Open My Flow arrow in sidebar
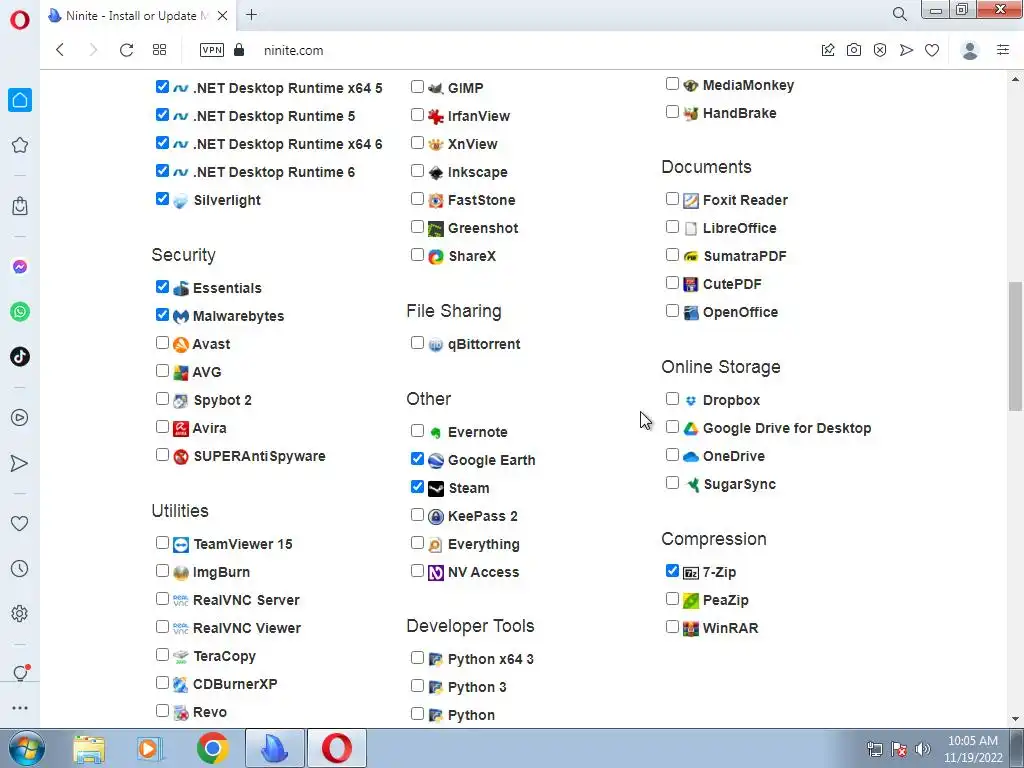 click(20, 463)
